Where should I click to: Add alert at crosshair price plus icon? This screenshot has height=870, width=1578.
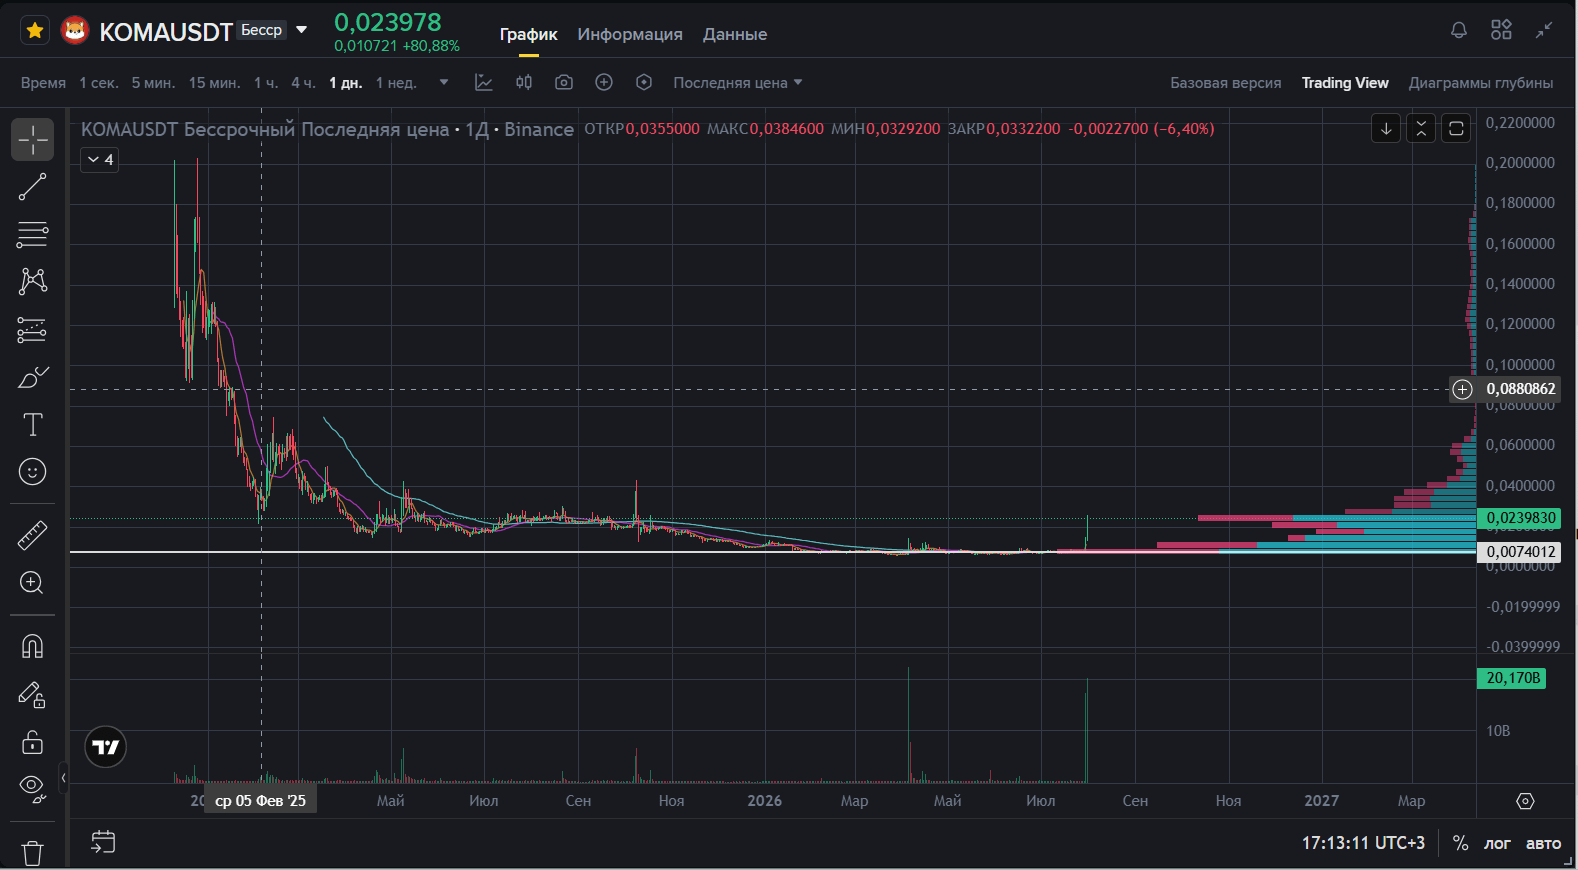pos(1462,389)
